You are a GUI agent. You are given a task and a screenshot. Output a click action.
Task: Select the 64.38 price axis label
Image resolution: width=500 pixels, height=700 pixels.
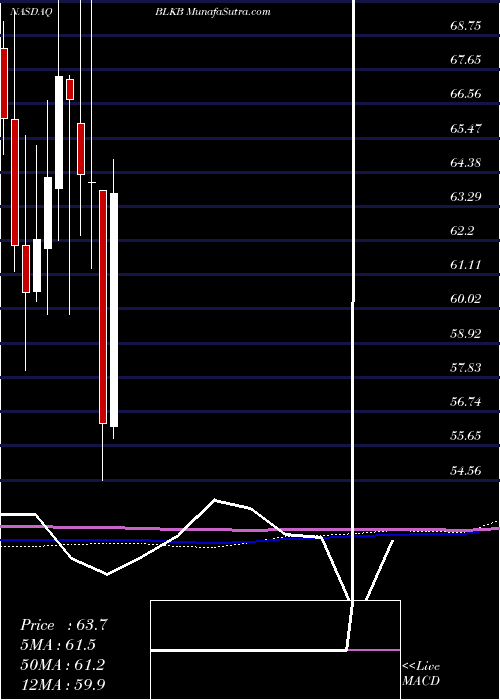(466, 162)
